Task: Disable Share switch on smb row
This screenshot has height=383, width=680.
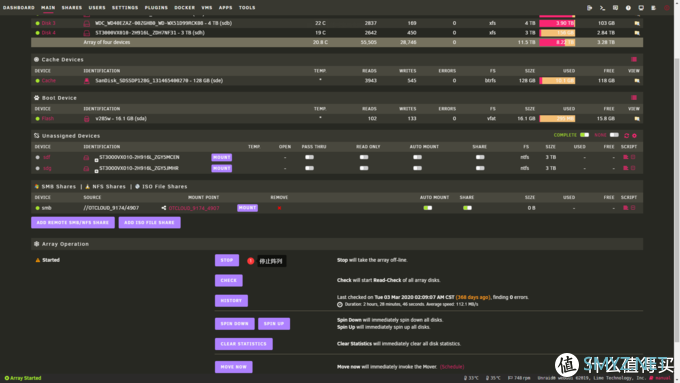Action: pos(467,208)
